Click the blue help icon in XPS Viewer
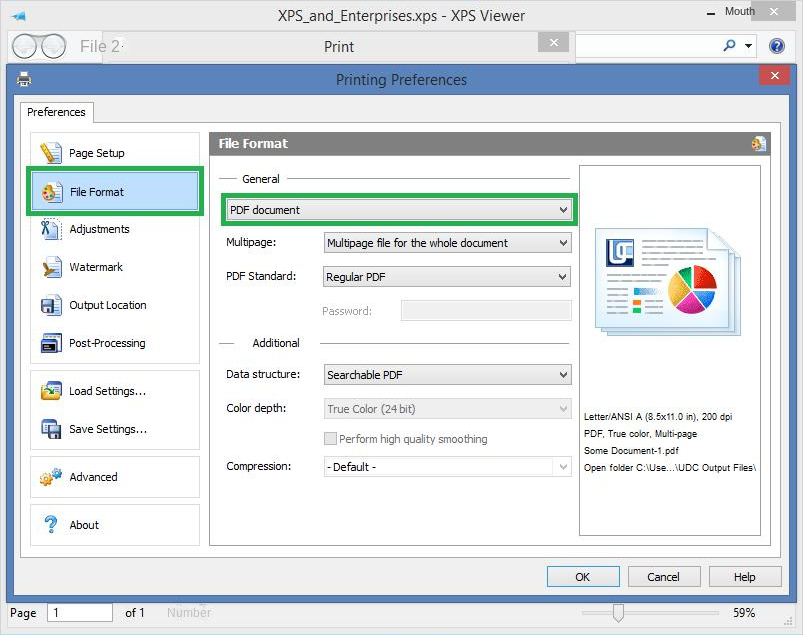Viewport: 803px width, 635px height. pos(777,46)
